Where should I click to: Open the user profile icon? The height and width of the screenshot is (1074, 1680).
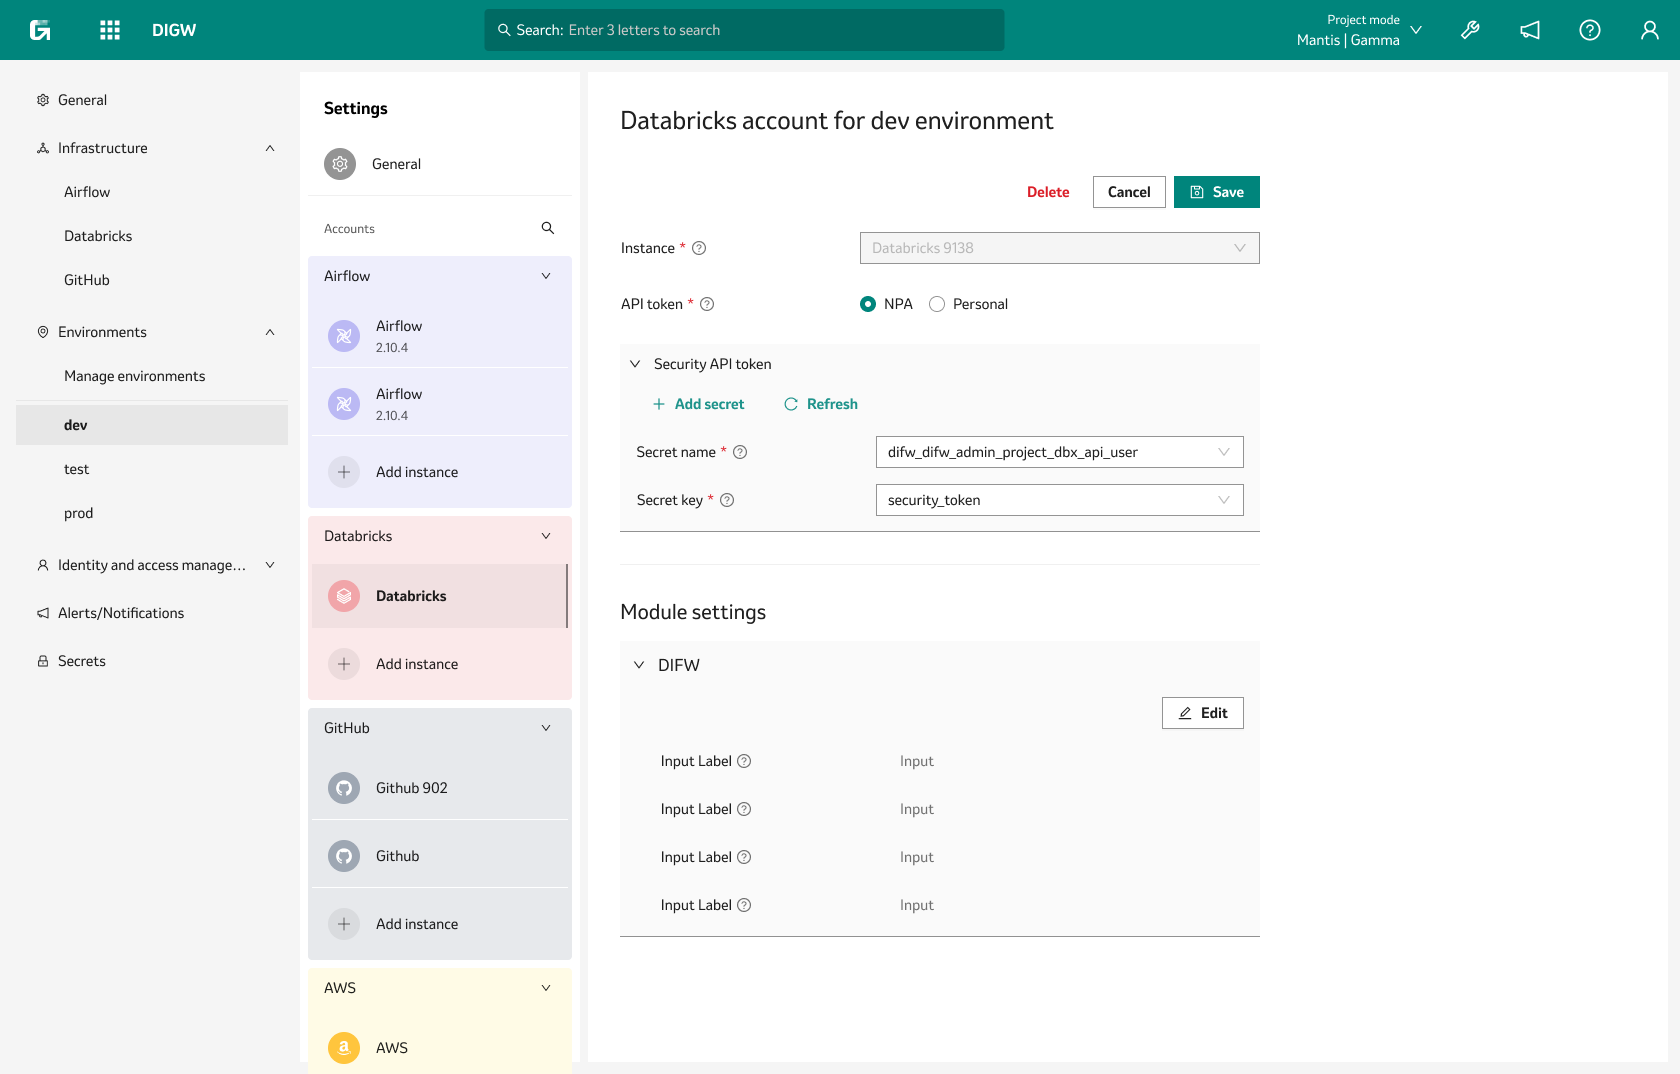1650,30
